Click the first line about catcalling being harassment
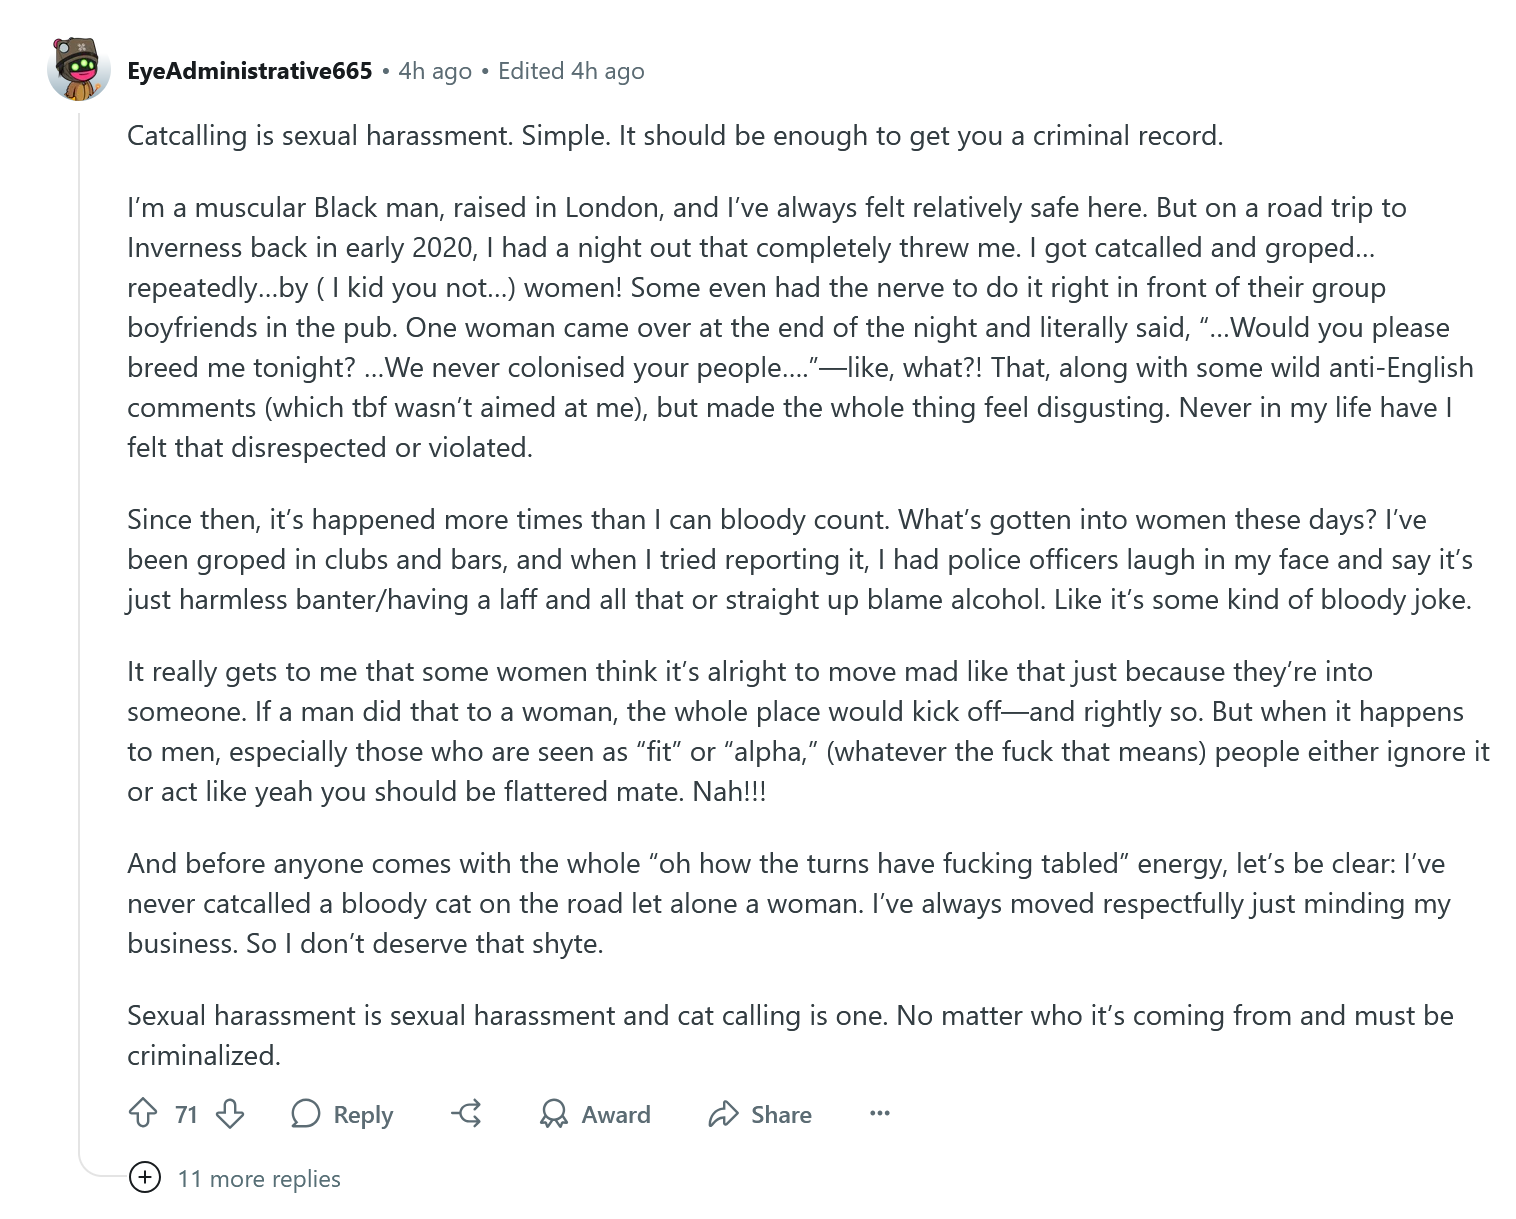Viewport: 1516px width, 1219px height. click(675, 136)
